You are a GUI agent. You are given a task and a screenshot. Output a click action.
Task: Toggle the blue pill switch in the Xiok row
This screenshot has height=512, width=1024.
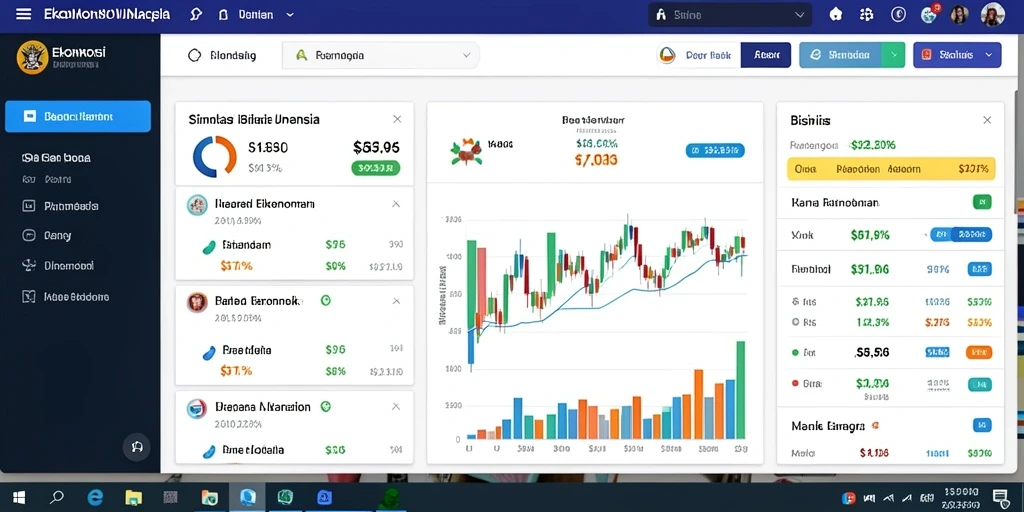961,234
